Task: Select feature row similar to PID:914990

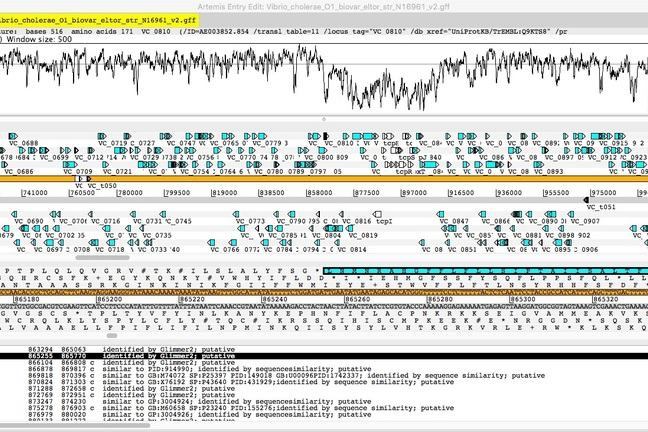Action: 200,369
